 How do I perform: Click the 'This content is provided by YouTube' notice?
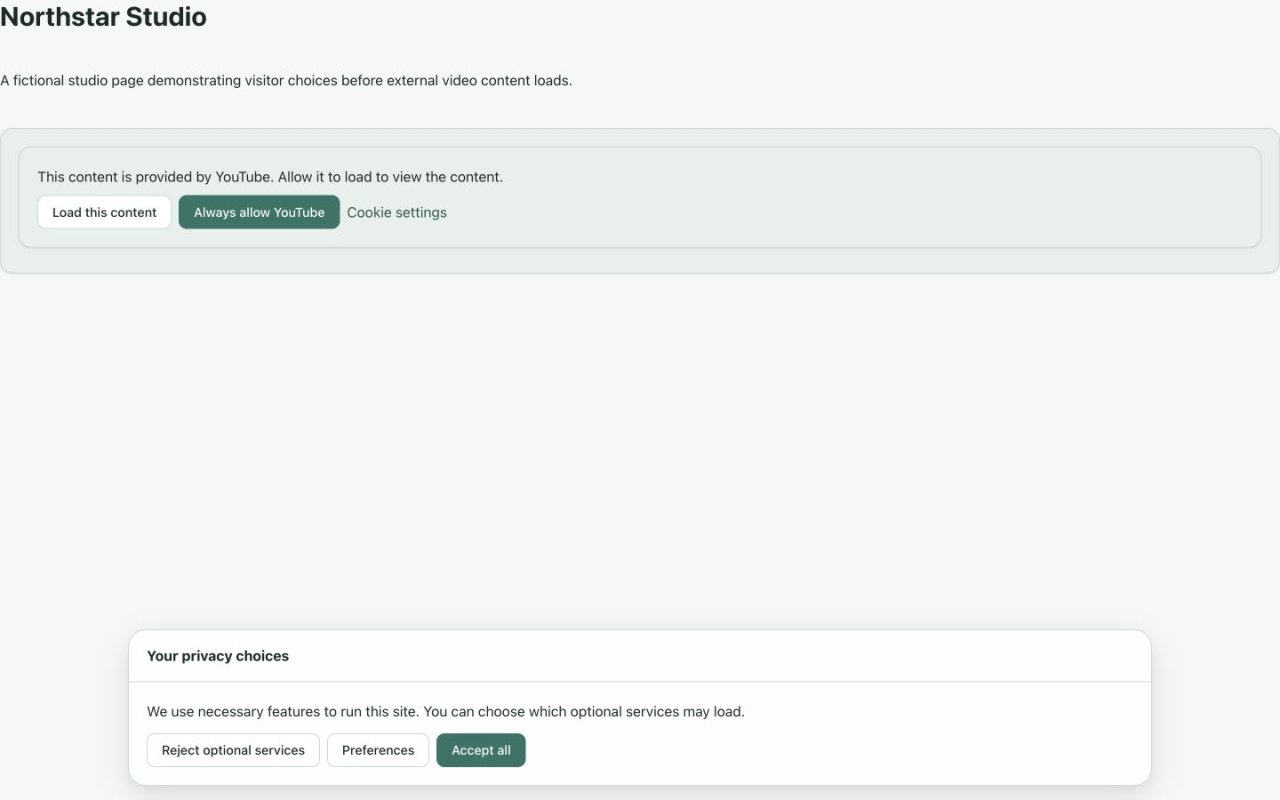[270, 177]
